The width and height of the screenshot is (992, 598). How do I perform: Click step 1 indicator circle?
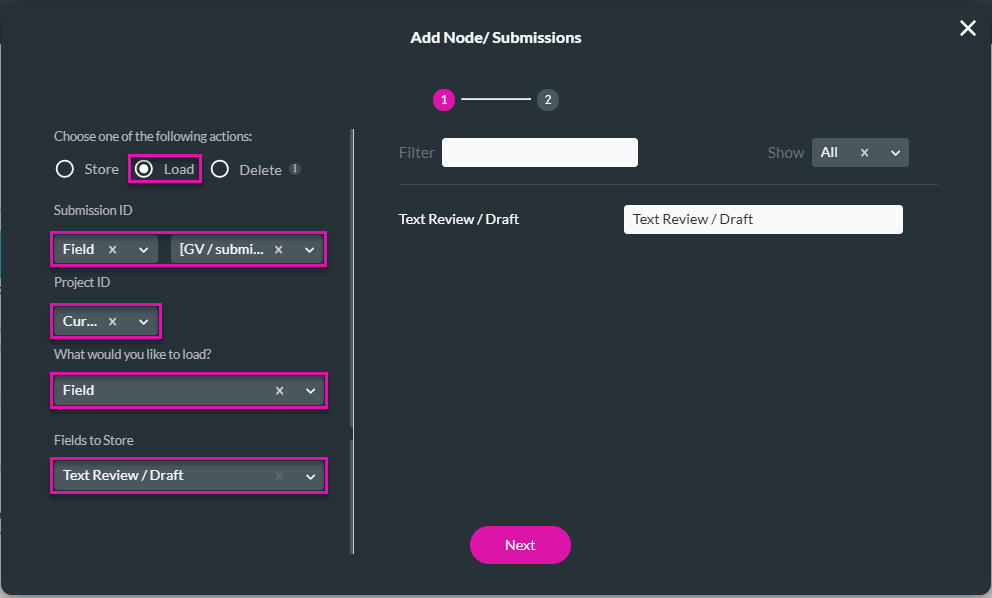tap(443, 100)
